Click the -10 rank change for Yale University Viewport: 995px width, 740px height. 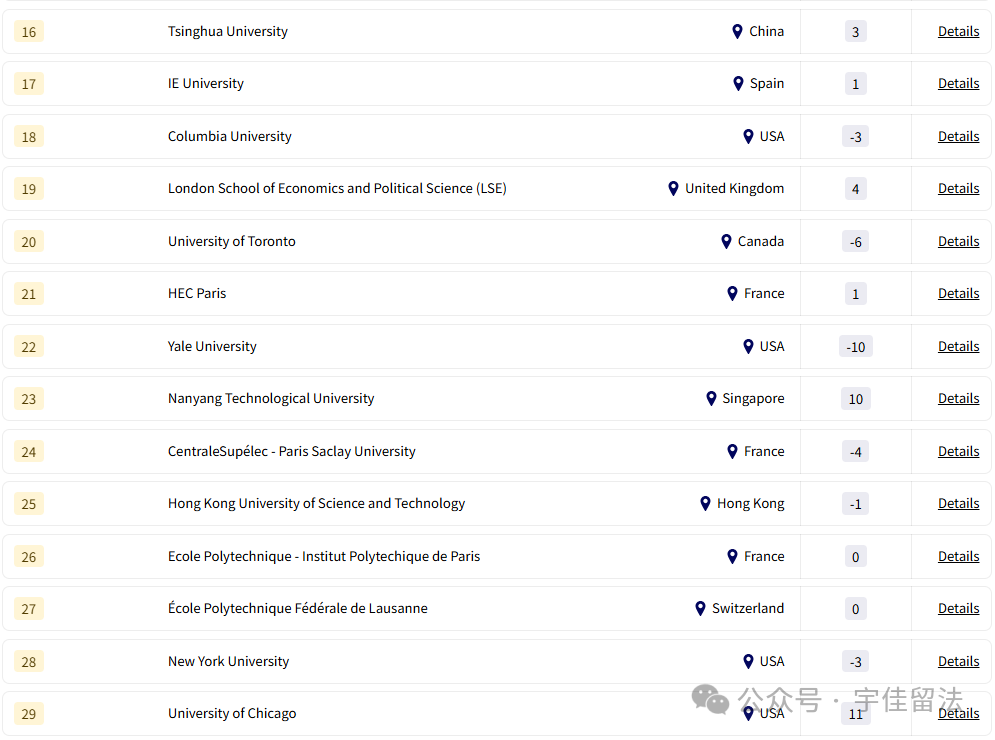(x=855, y=347)
